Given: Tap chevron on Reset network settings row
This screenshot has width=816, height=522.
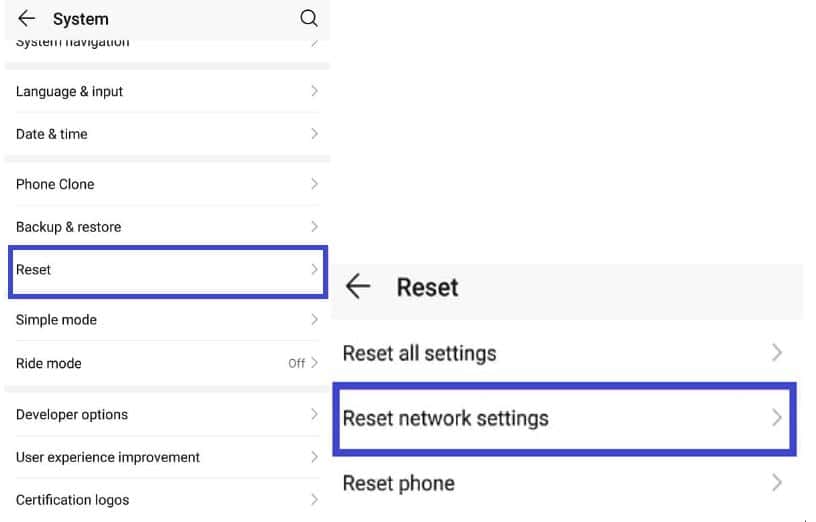Looking at the screenshot, I should click(776, 418).
